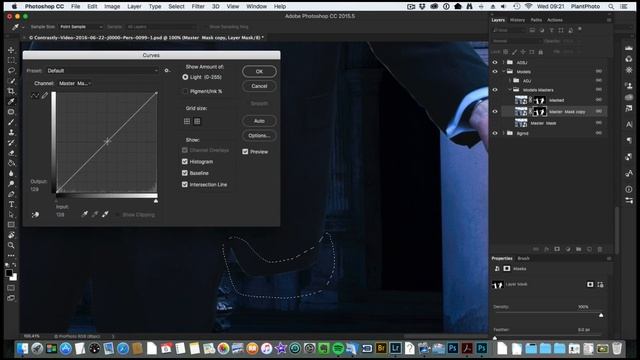Select the Clone Stamp tool

(11, 132)
